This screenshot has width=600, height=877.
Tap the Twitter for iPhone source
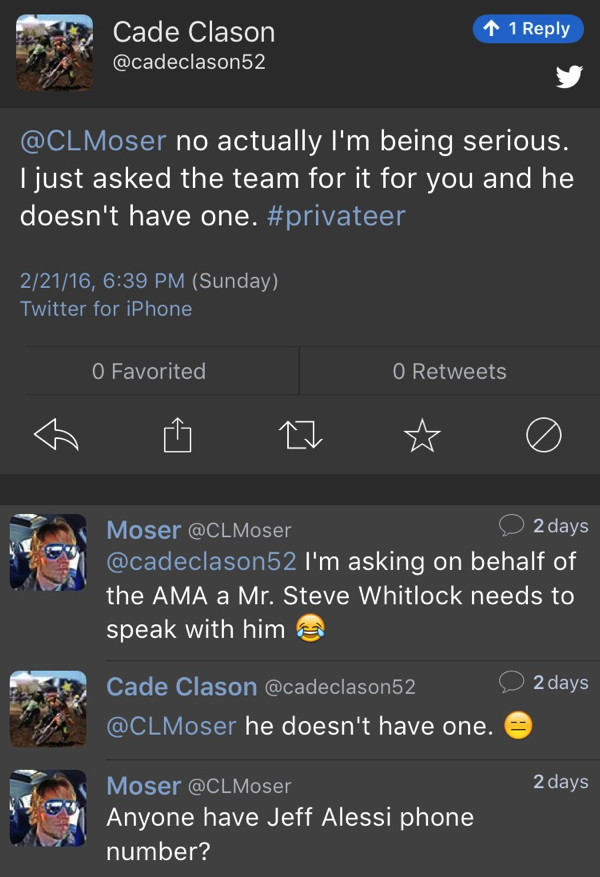pyautogui.click(x=106, y=309)
